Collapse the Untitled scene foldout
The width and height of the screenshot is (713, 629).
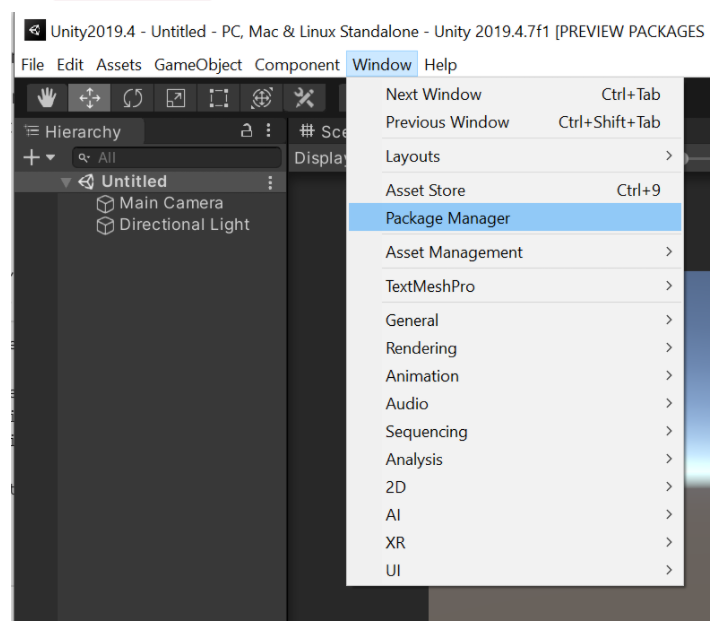pyautogui.click(x=66, y=183)
